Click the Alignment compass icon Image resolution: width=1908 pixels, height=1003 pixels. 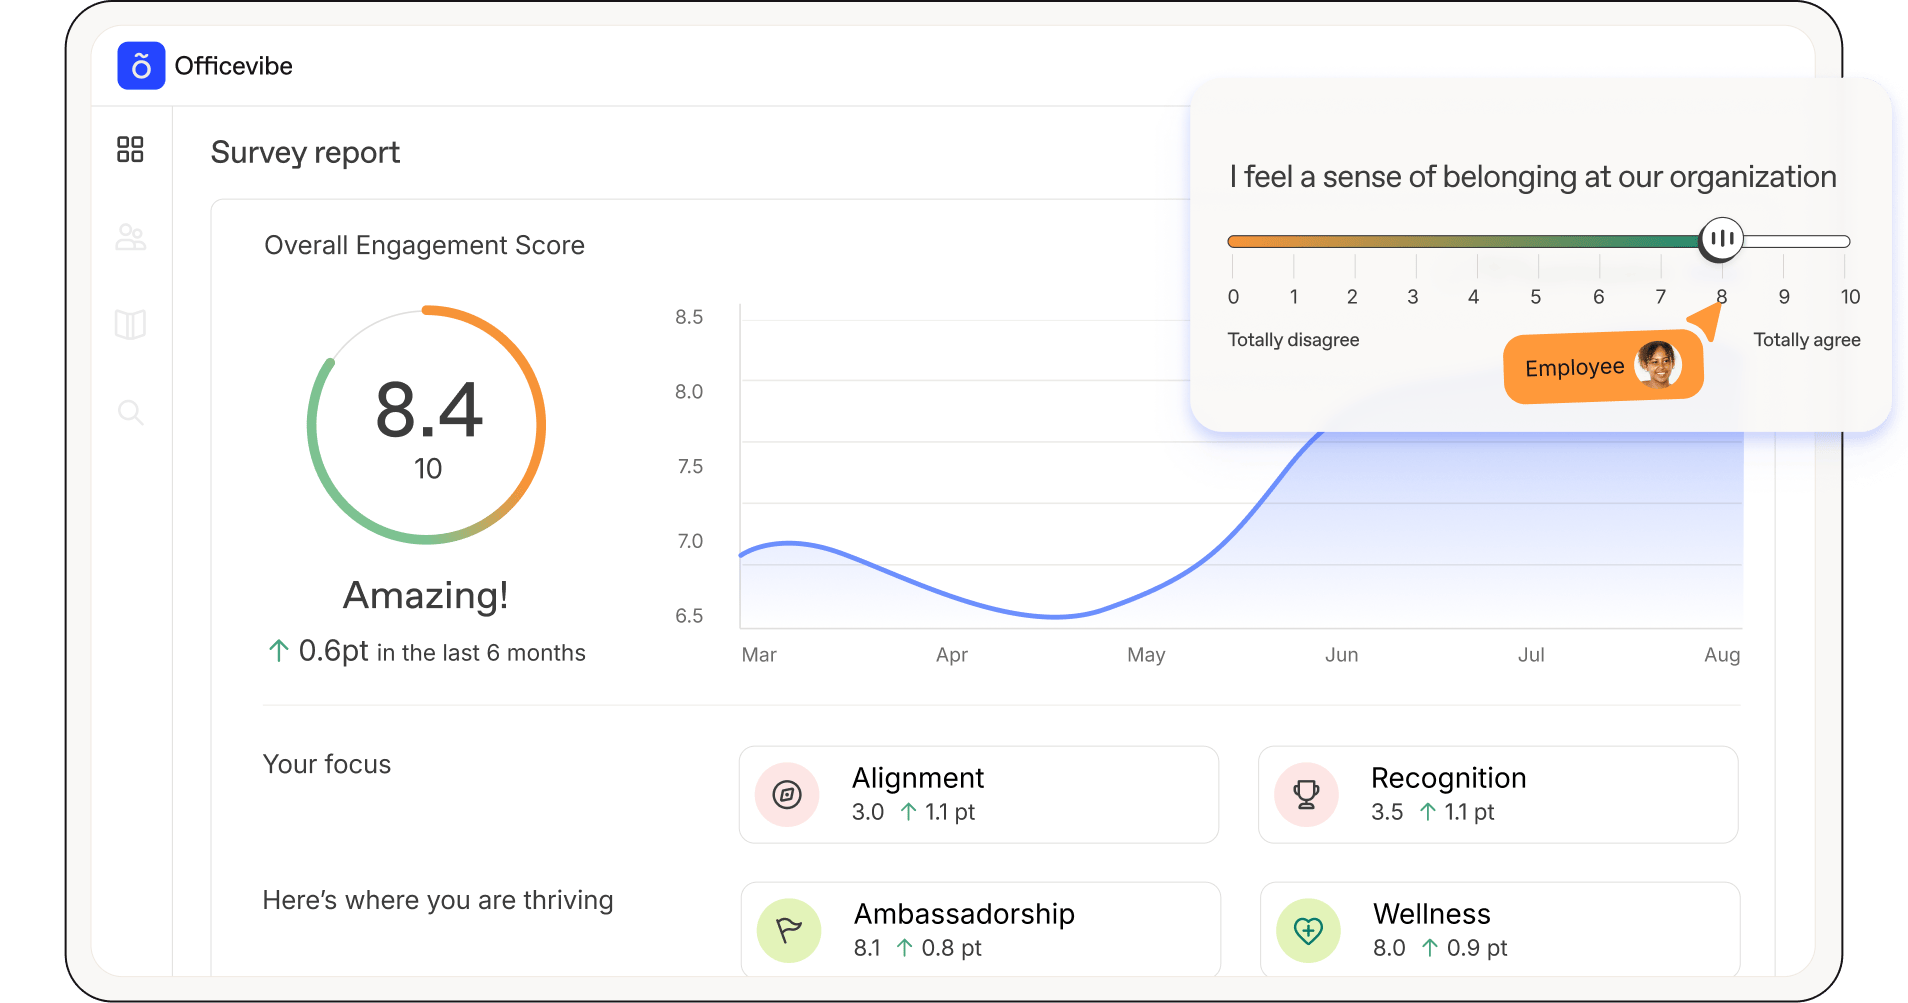coord(787,795)
